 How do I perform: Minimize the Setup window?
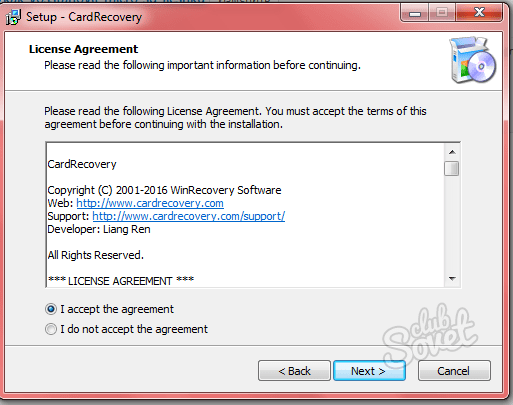click(415, 14)
